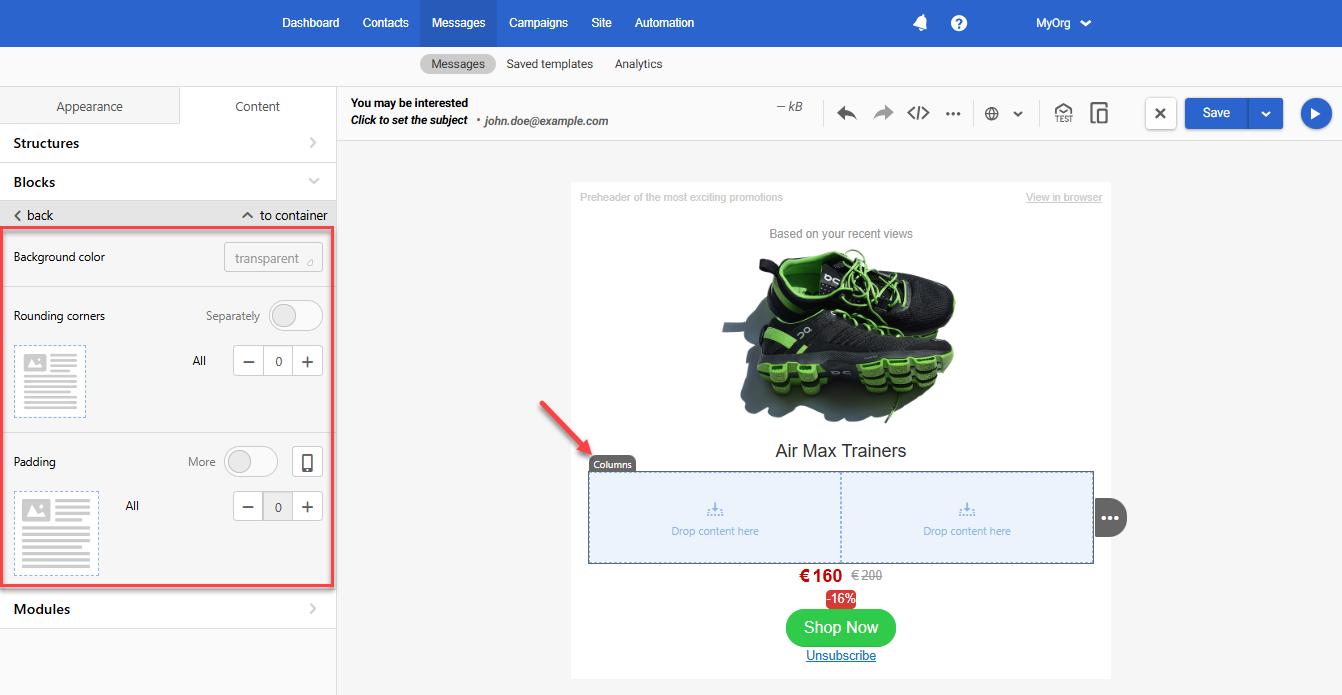The height and width of the screenshot is (695, 1342).
Task: Open the Analytics sub-tab
Action: click(x=638, y=64)
